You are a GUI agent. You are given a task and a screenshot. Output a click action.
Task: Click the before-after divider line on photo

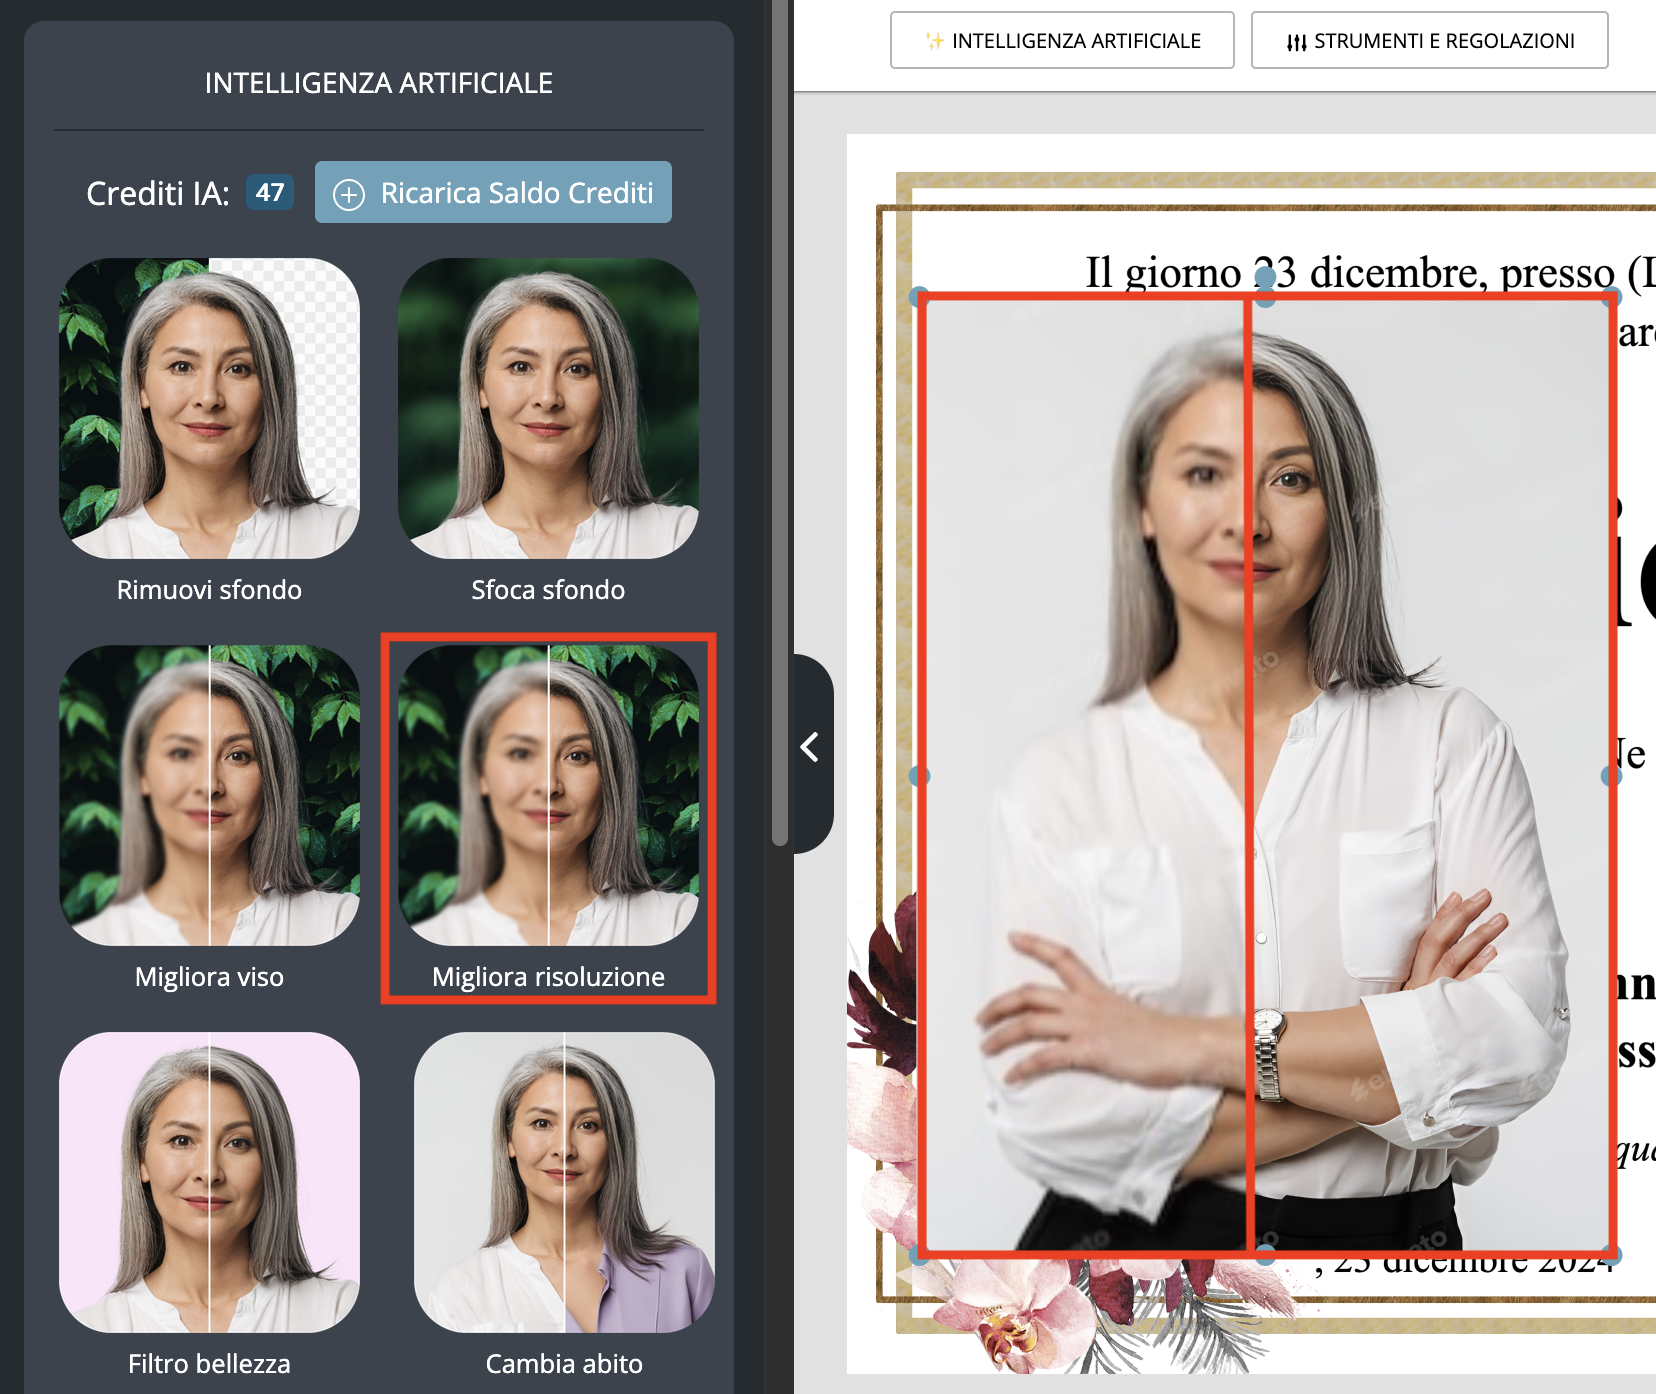pyautogui.click(x=1249, y=776)
